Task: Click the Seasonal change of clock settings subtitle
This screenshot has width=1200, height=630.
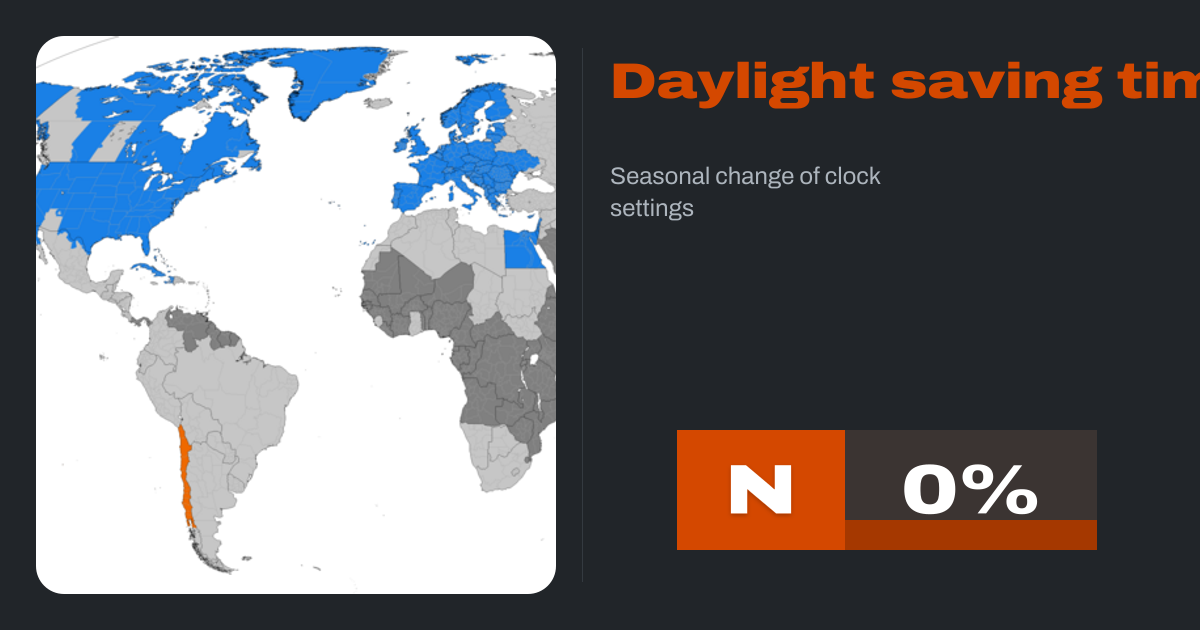Action: click(745, 192)
